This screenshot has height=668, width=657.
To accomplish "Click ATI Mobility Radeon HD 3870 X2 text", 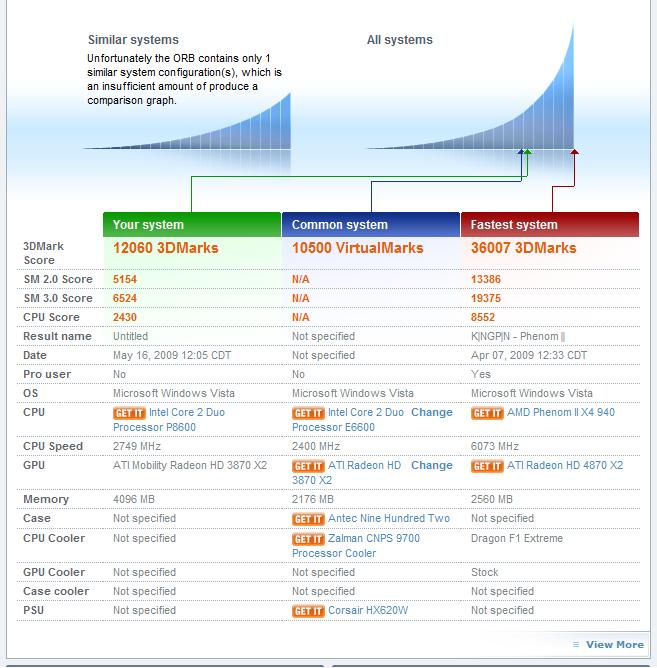I will pyautogui.click(x=190, y=465).
